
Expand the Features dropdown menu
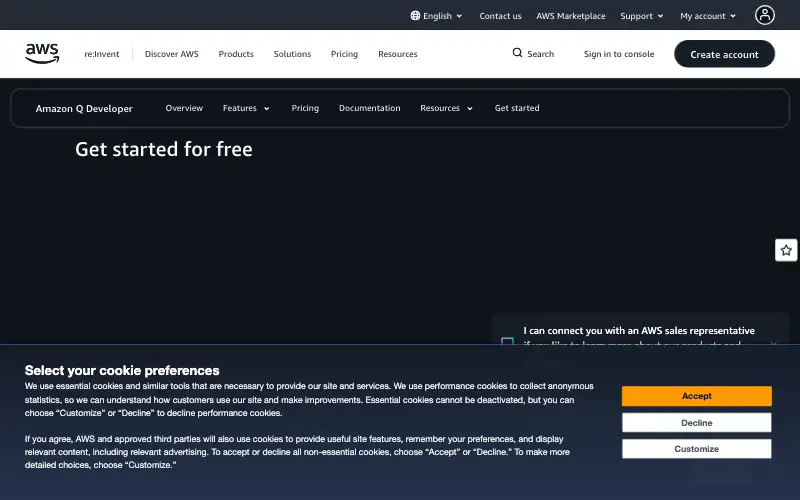coord(246,108)
